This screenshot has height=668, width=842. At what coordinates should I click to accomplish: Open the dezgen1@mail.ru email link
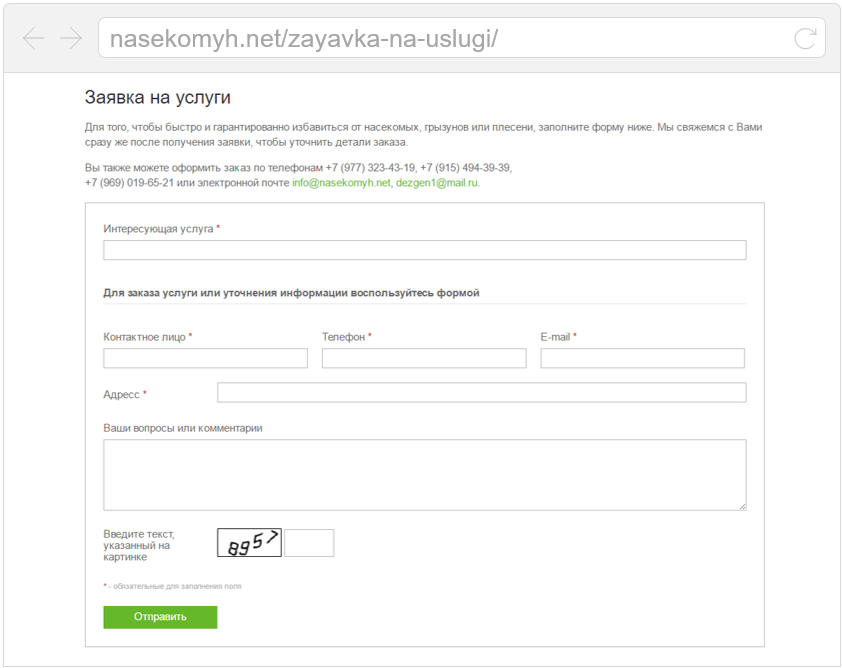coord(437,183)
